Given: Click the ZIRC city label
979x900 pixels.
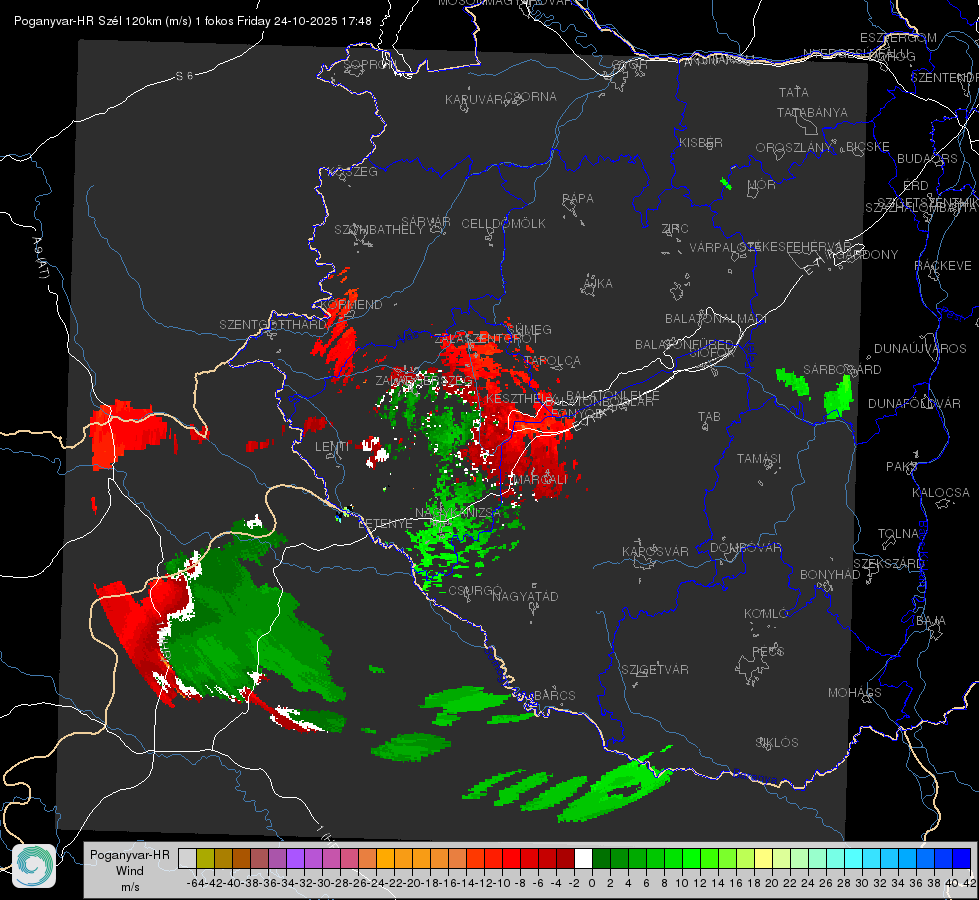Looking at the screenshot, I should 675,229.
